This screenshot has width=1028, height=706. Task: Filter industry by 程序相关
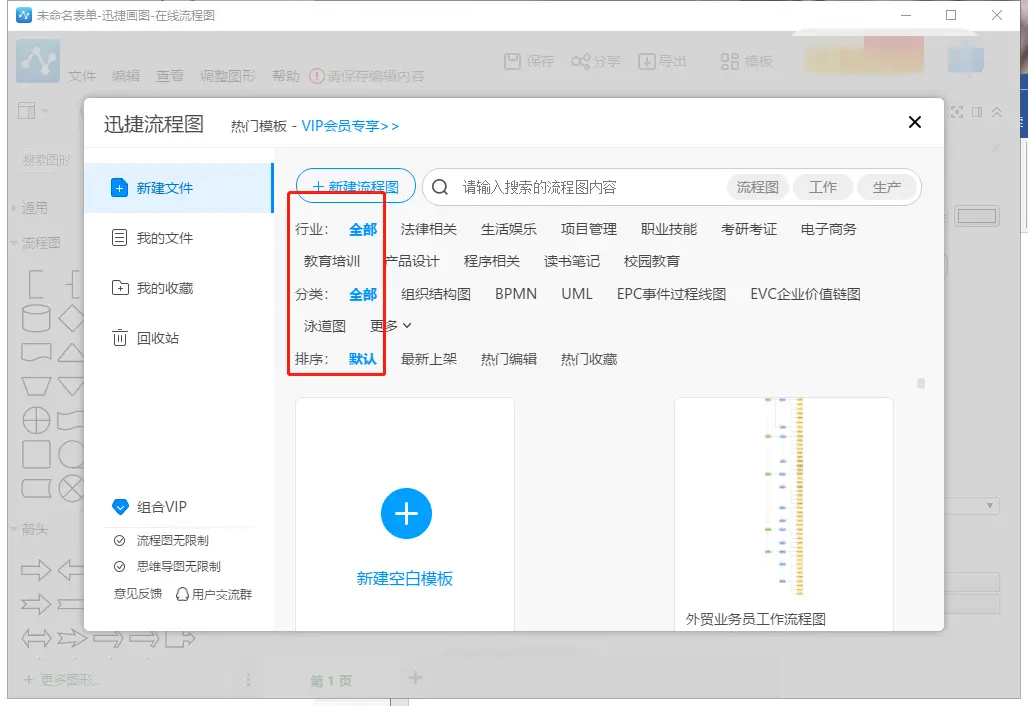click(492, 262)
